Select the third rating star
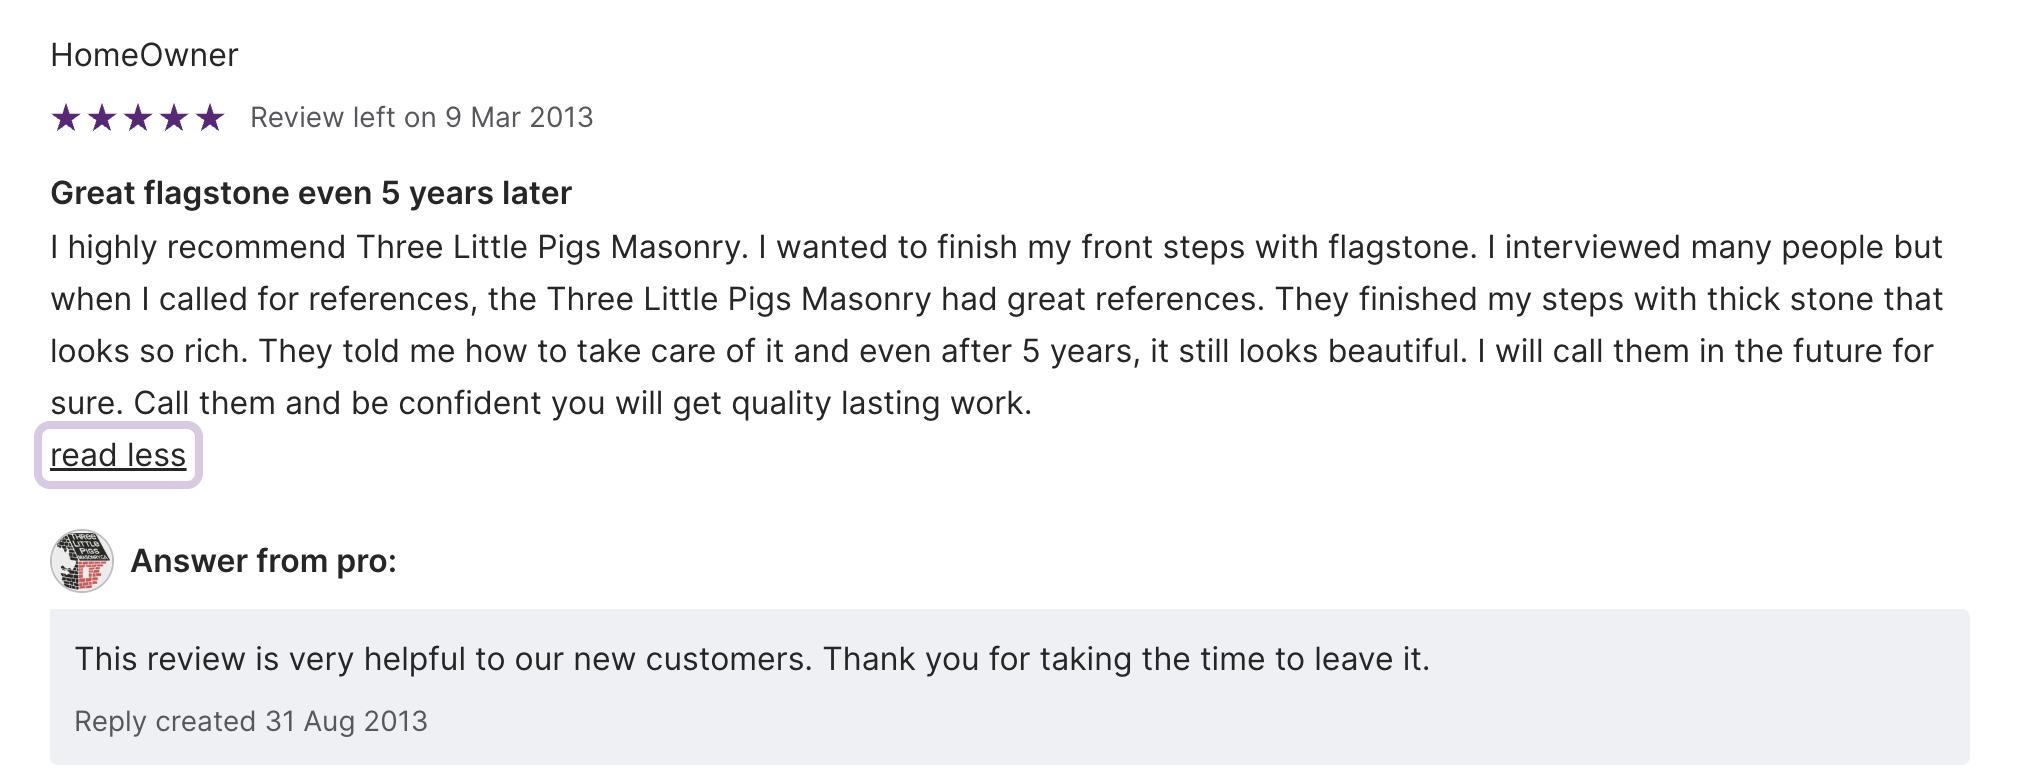 click(138, 118)
